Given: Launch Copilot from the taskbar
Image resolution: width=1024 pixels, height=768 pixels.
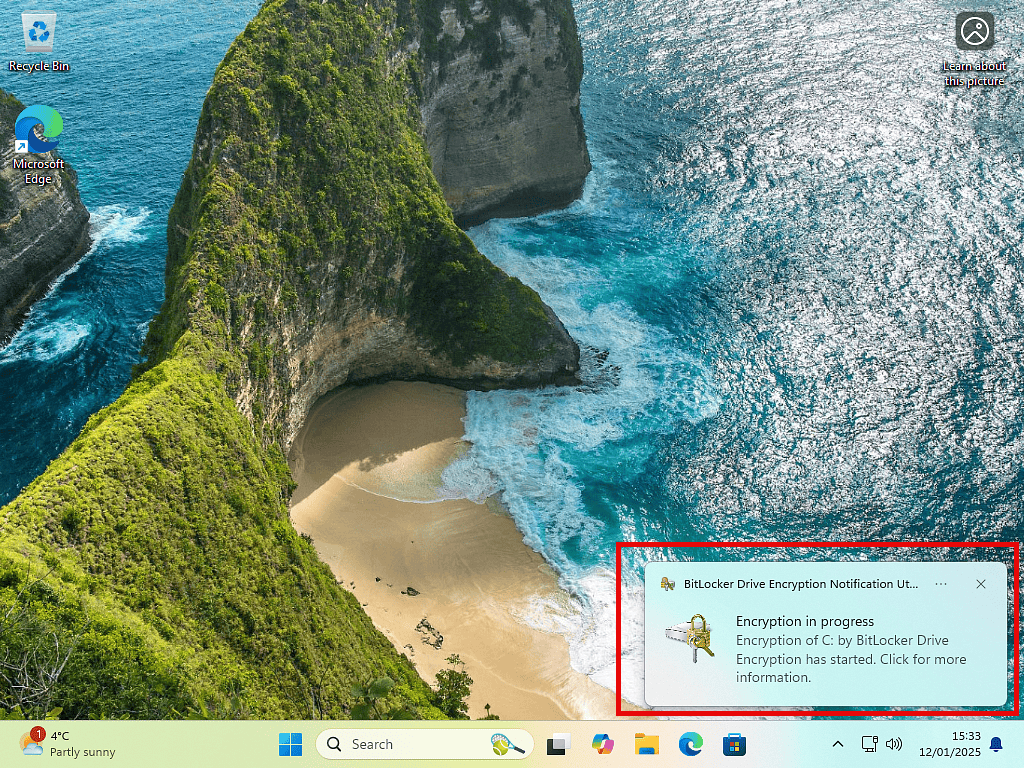Looking at the screenshot, I should 602,744.
